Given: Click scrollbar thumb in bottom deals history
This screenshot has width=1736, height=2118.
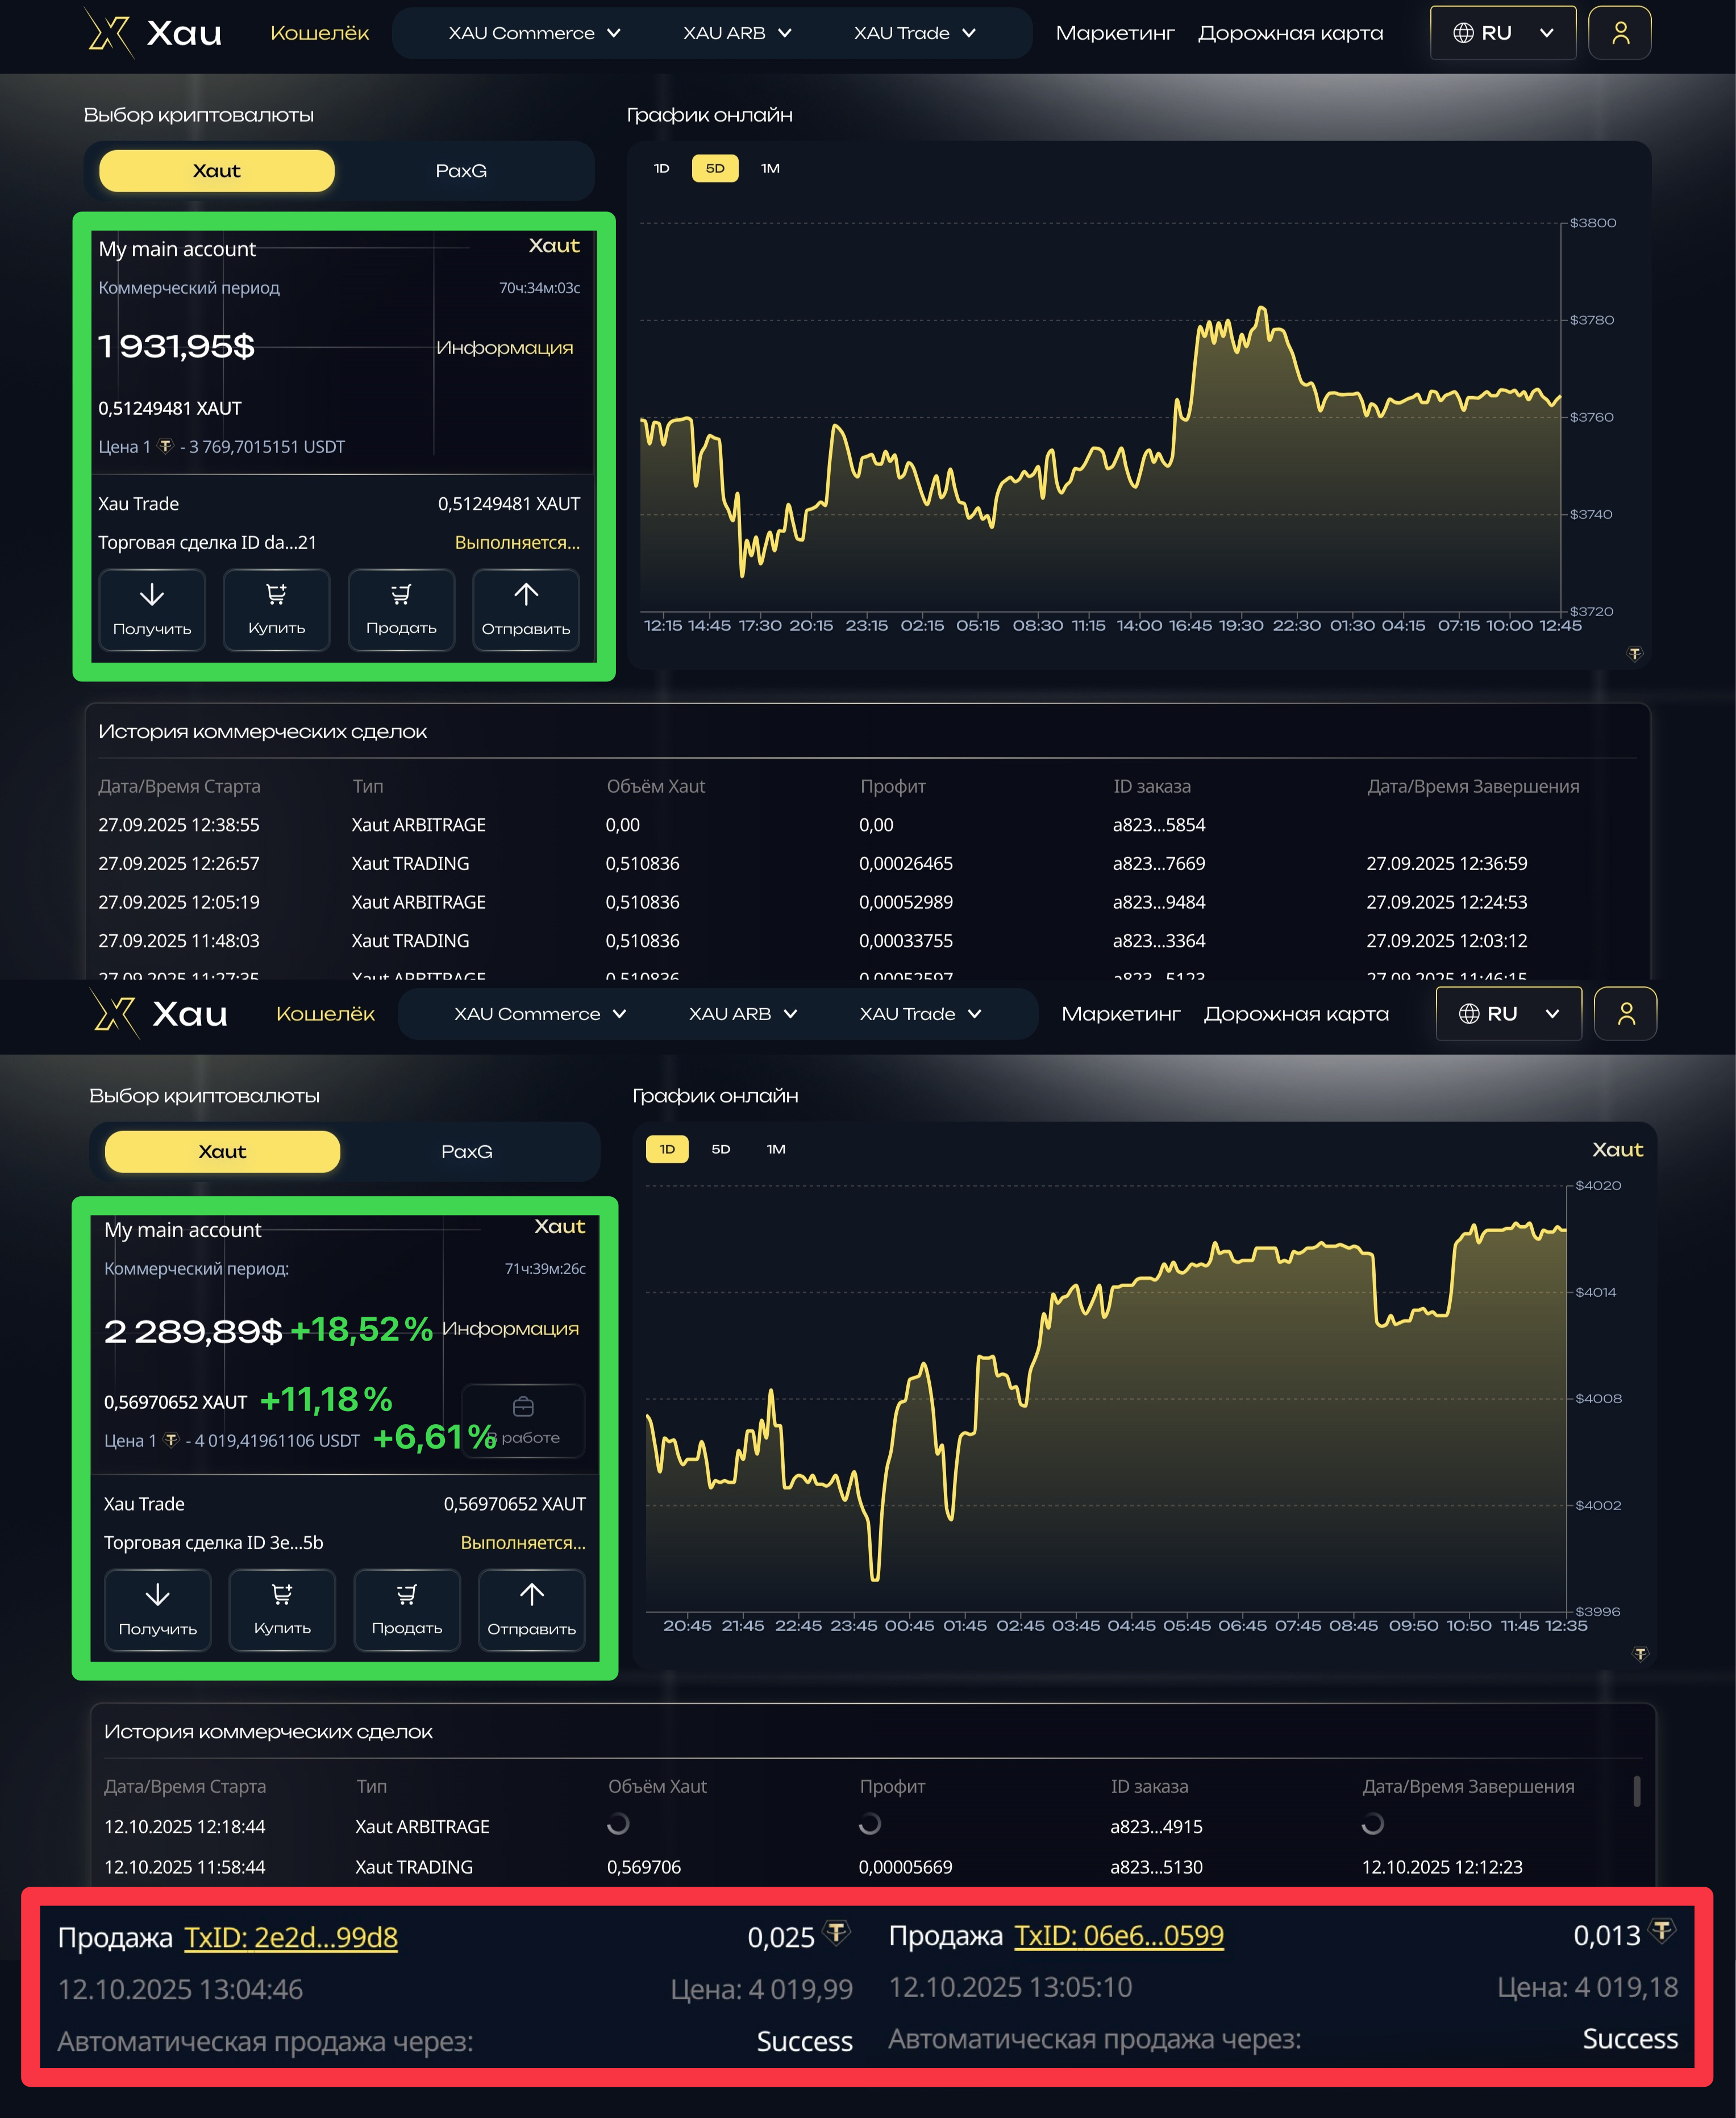Looking at the screenshot, I should pos(1636,1791).
